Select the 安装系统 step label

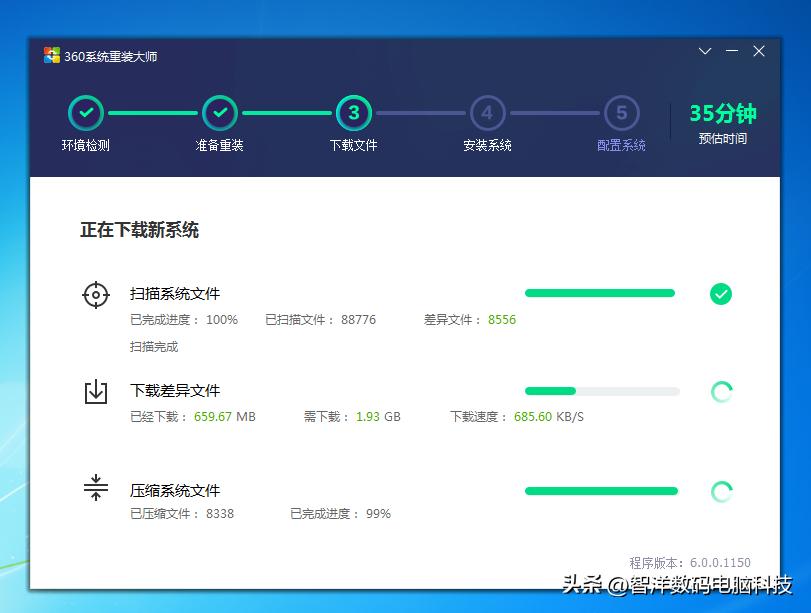point(487,145)
